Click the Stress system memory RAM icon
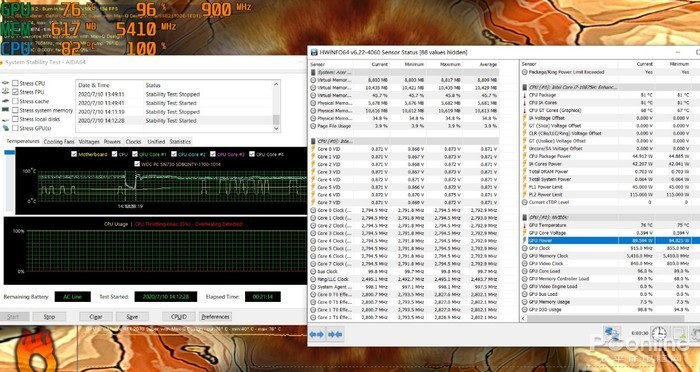 pyautogui.click(x=6, y=110)
